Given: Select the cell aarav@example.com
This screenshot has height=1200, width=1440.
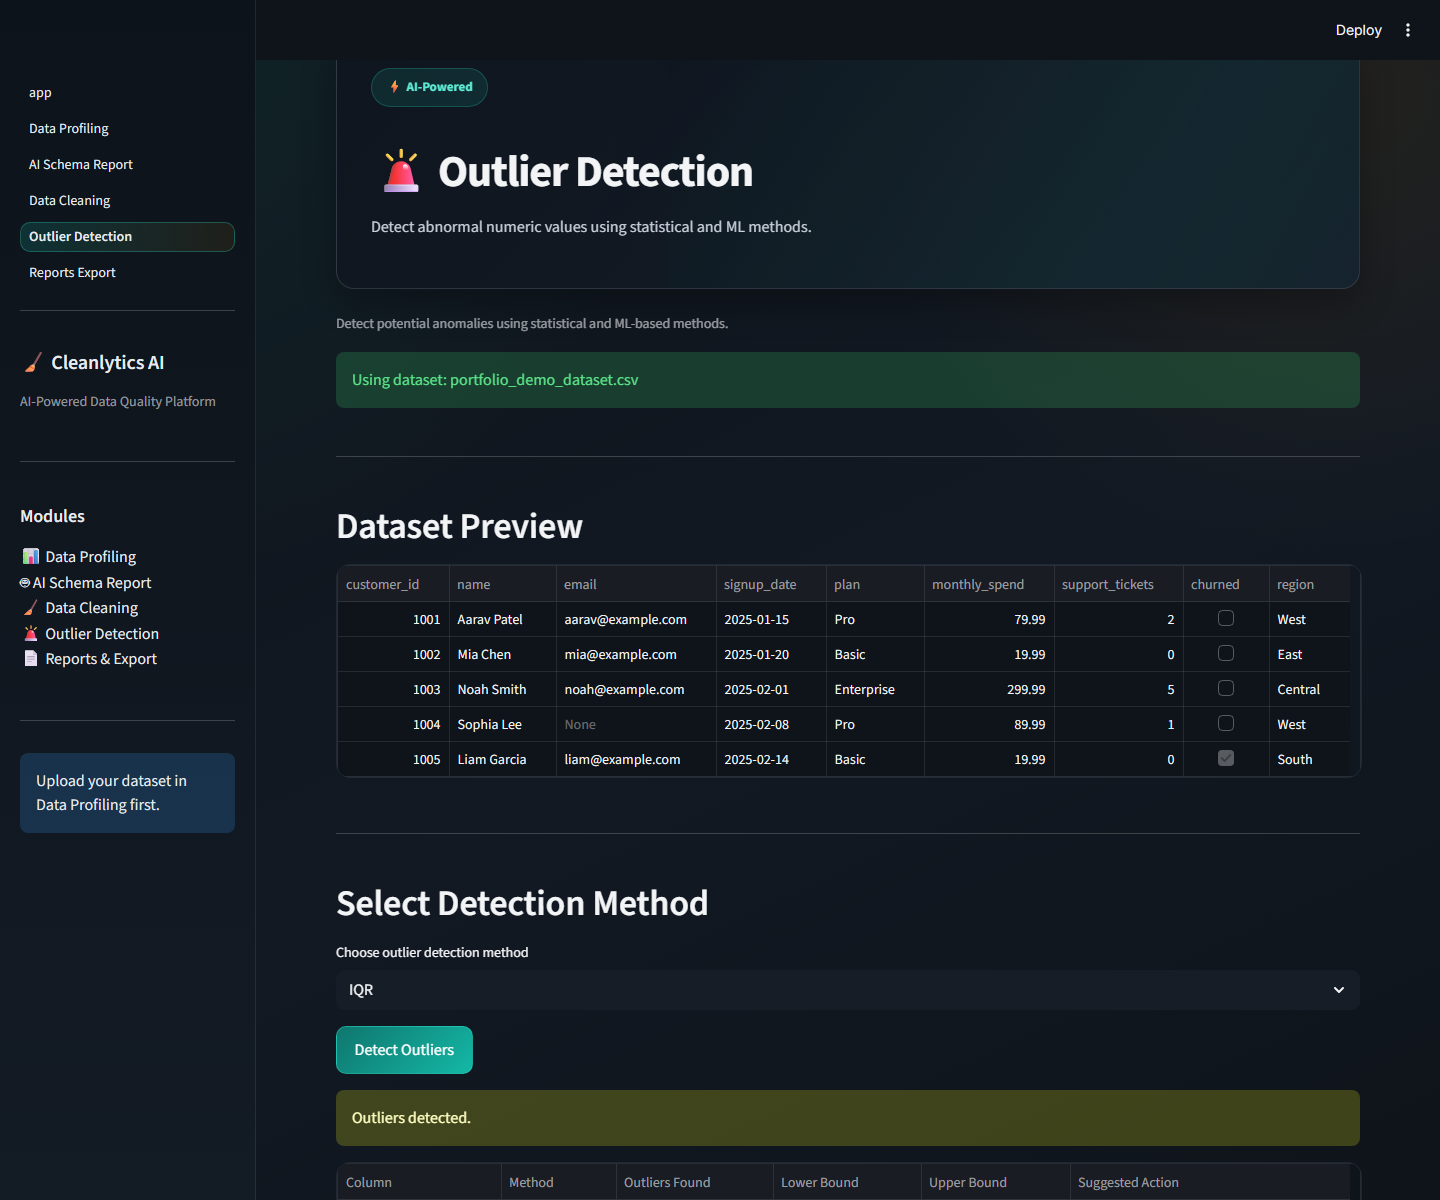Looking at the screenshot, I should tap(636, 619).
